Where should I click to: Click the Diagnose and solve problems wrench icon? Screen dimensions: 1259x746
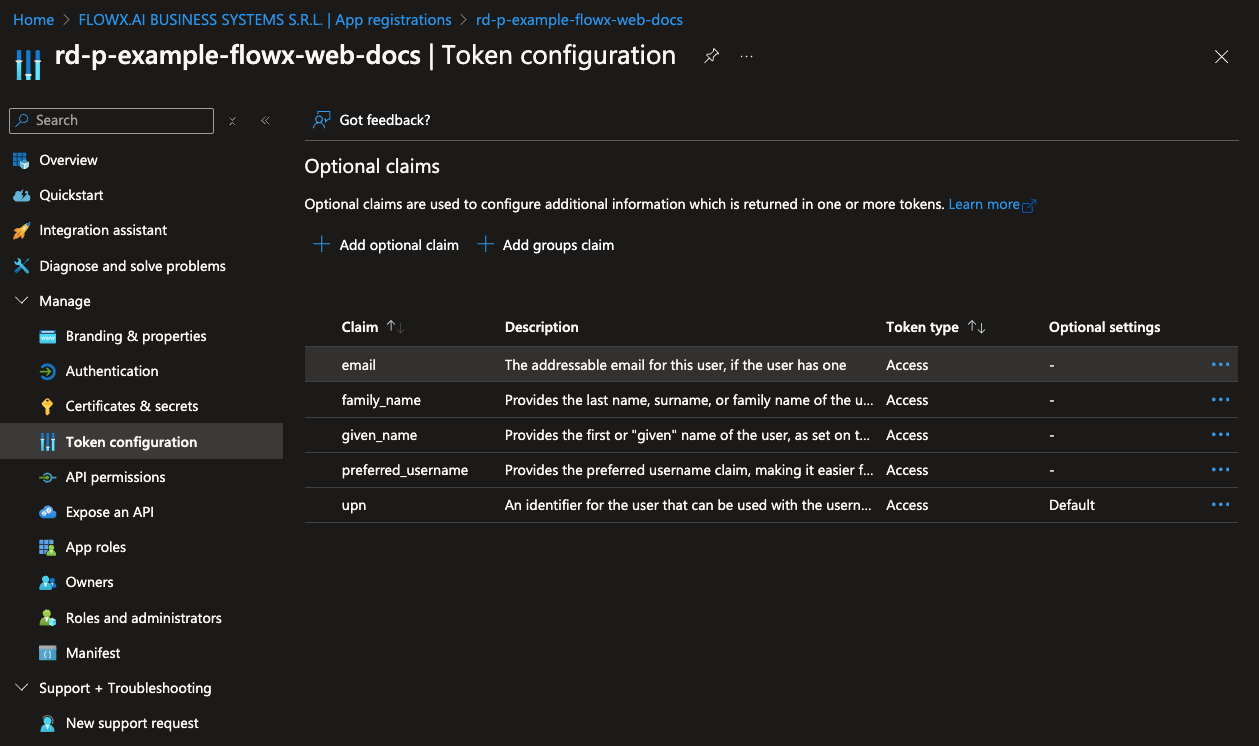pyautogui.click(x=21, y=266)
